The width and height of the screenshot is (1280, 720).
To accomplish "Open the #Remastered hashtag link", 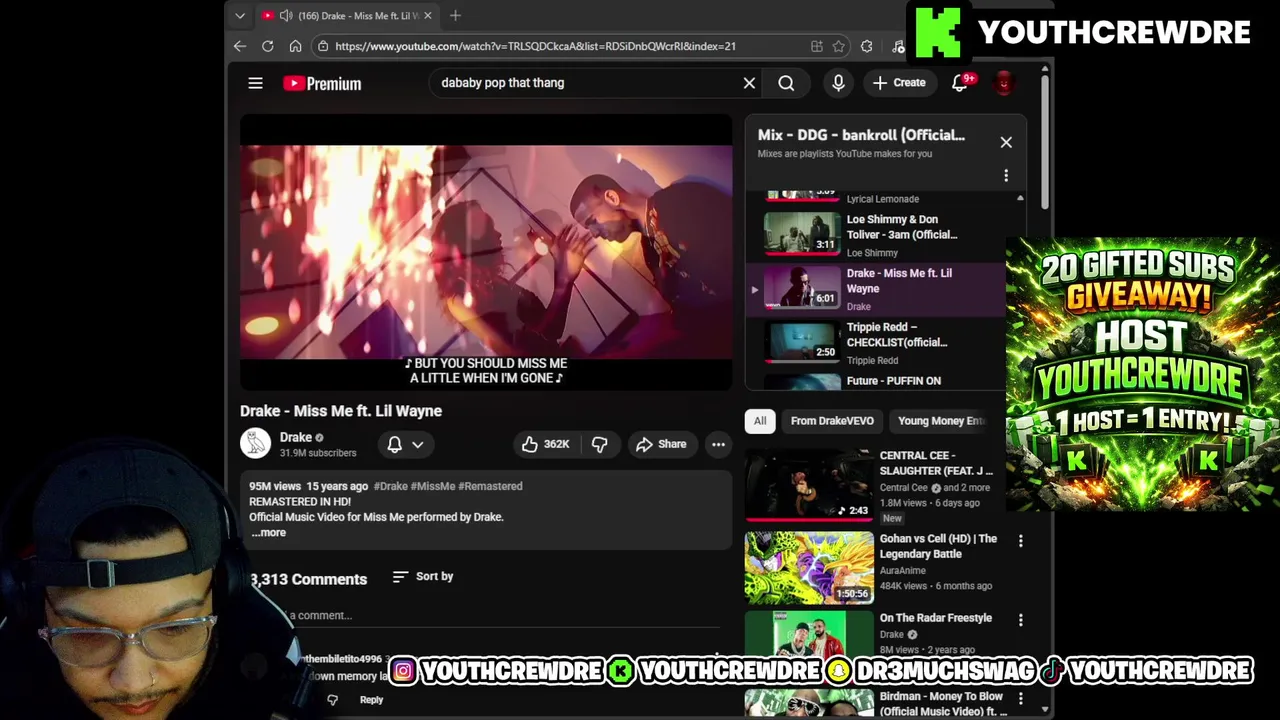I will tap(491, 486).
